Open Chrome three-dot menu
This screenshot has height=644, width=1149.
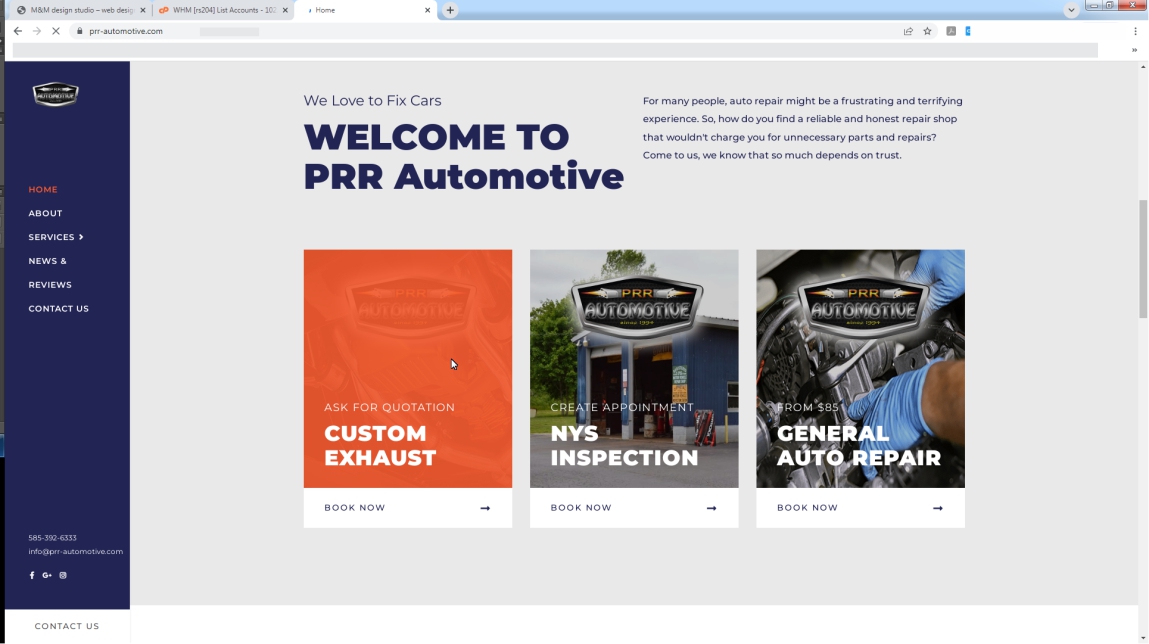(x=1135, y=31)
